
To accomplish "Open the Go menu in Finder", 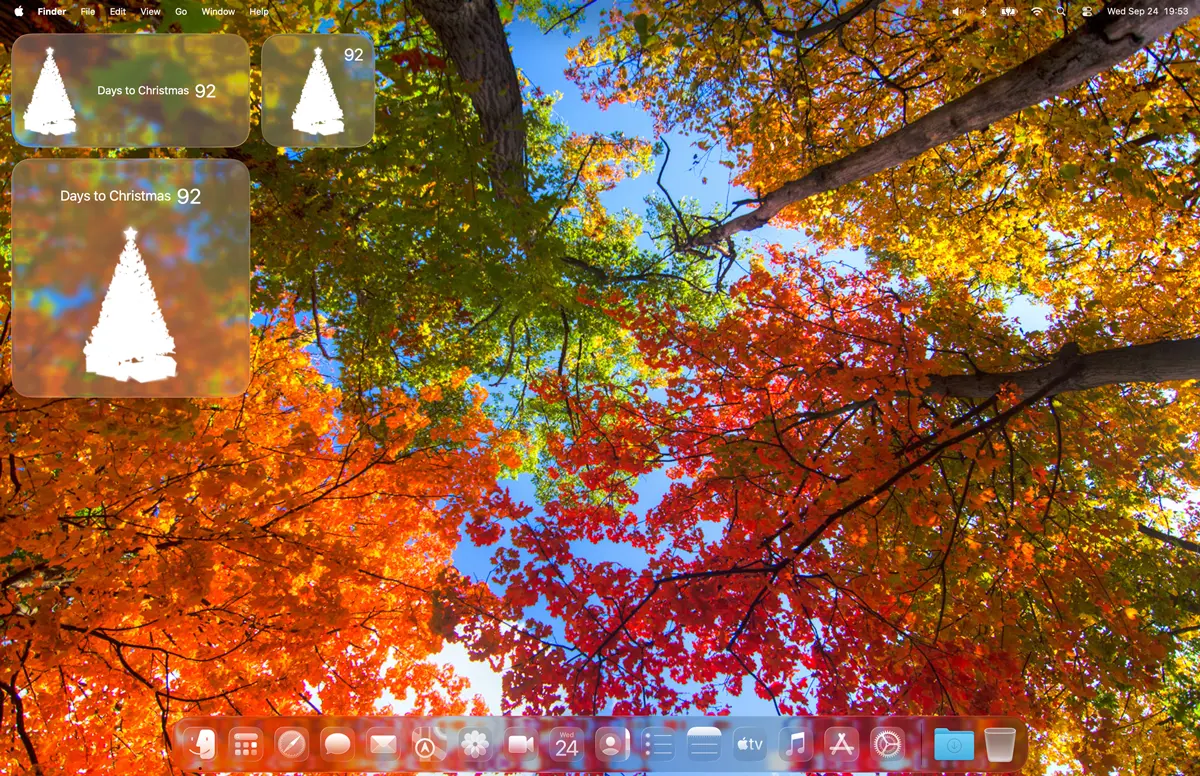I will (181, 11).
